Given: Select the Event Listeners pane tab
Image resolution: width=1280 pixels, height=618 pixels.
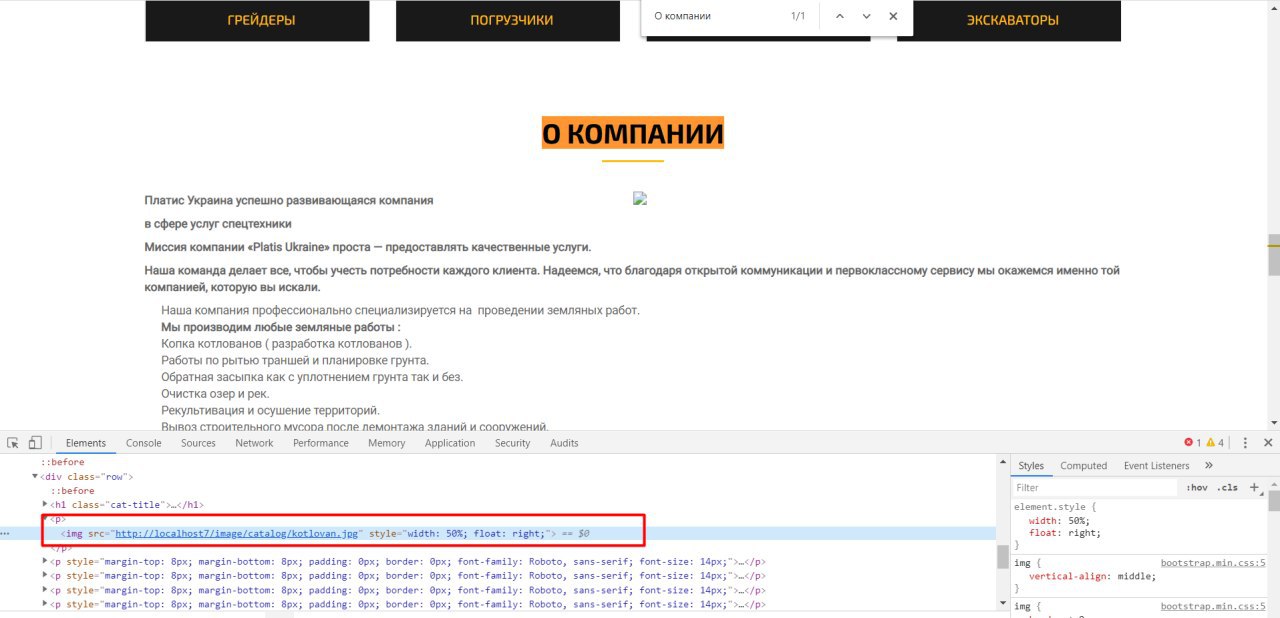Looking at the screenshot, I should (x=1157, y=465).
